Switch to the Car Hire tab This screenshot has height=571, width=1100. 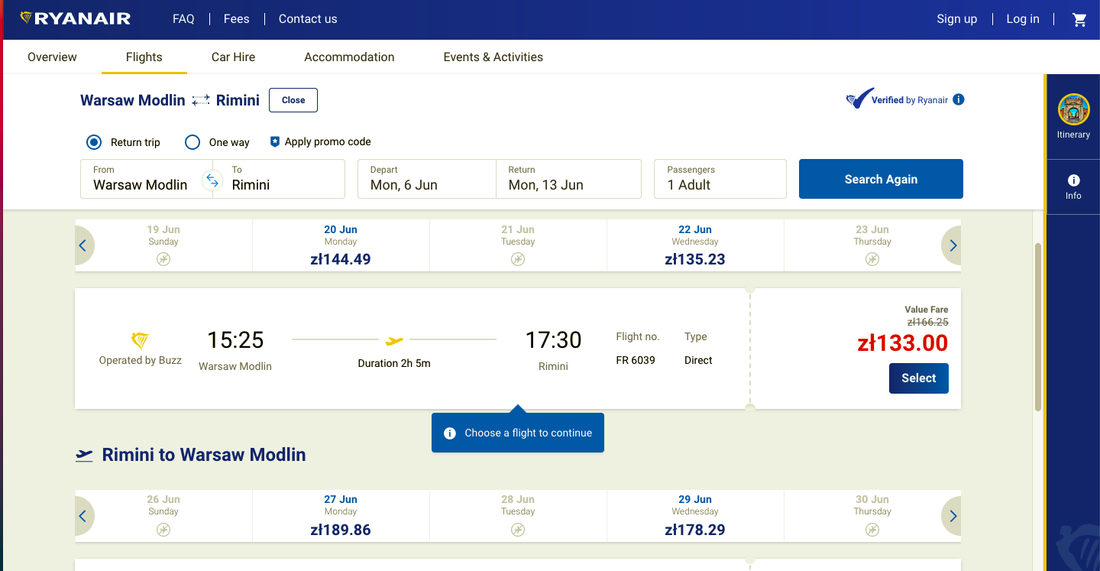point(233,57)
